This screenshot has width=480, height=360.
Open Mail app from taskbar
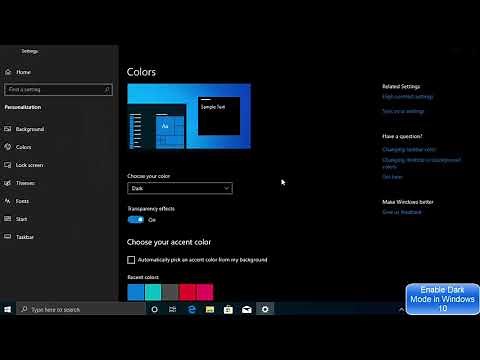click(247, 309)
